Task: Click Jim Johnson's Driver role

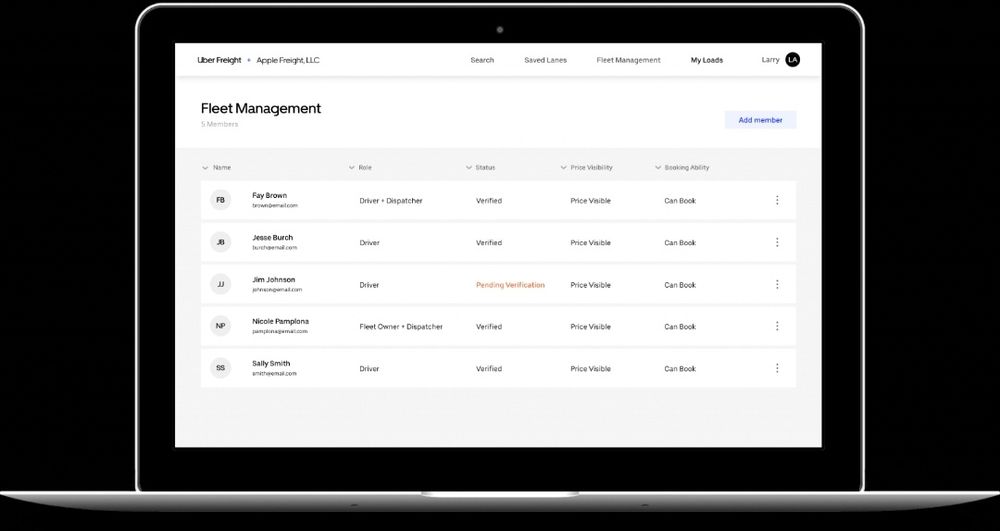Action: coord(369,285)
